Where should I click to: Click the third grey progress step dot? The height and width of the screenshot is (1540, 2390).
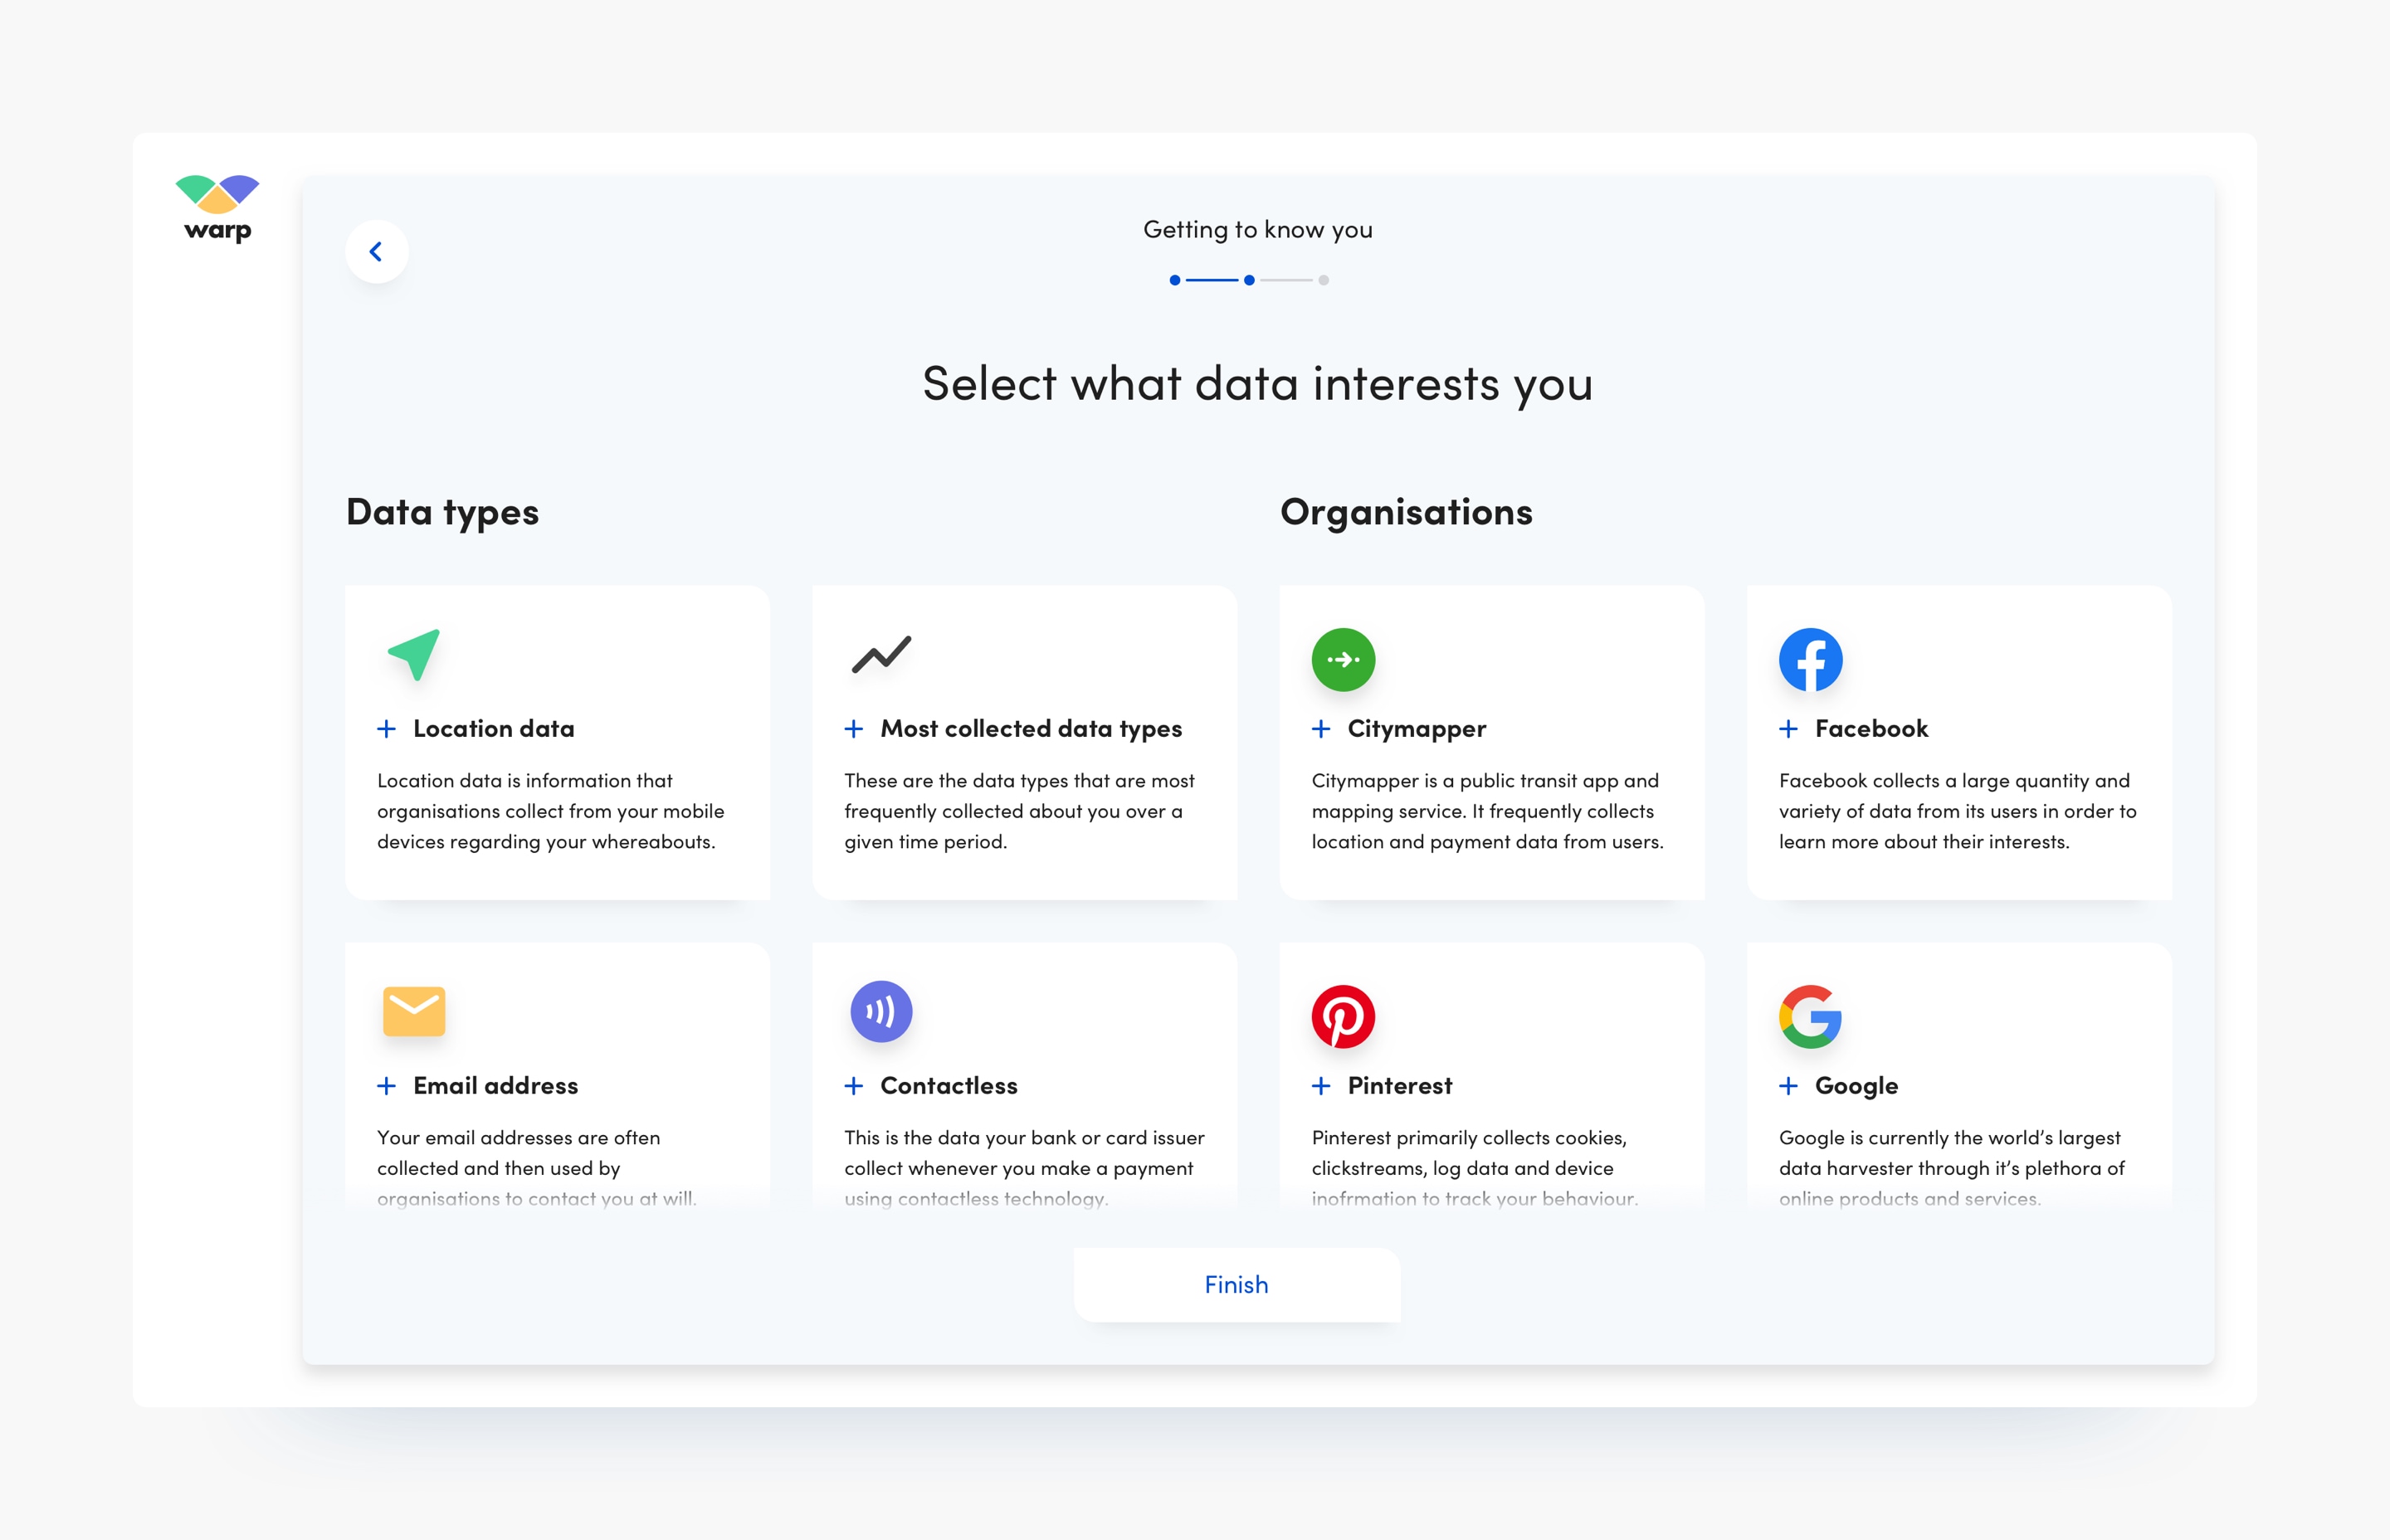[x=1323, y=280]
